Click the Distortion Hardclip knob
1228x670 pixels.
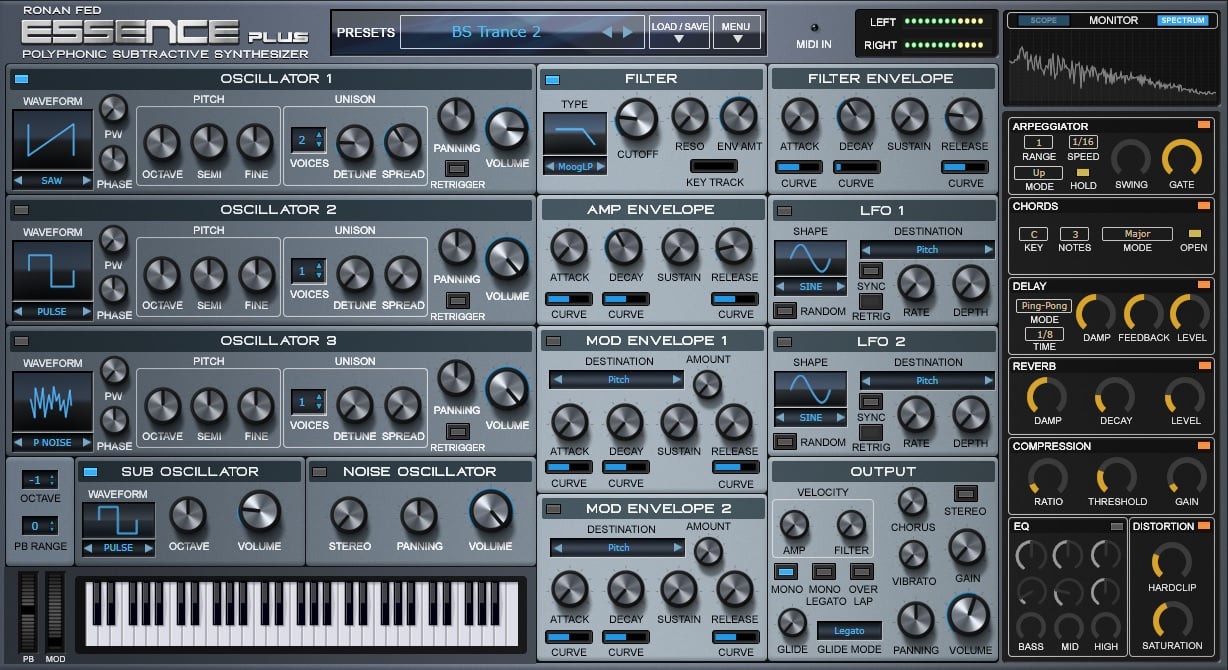pos(1172,562)
